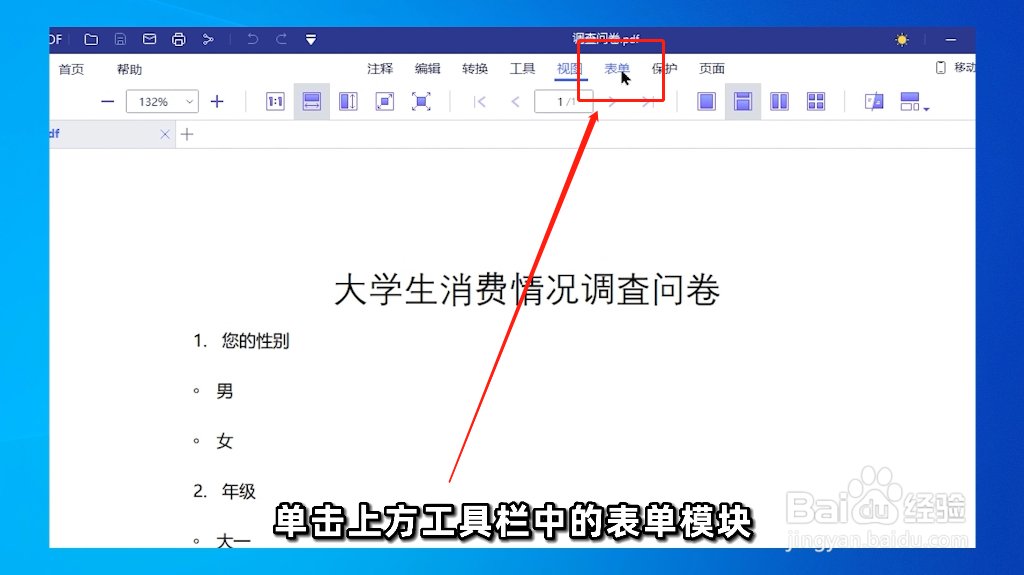Click the question text 年级
This screenshot has height=575, width=1024.
click(238, 491)
